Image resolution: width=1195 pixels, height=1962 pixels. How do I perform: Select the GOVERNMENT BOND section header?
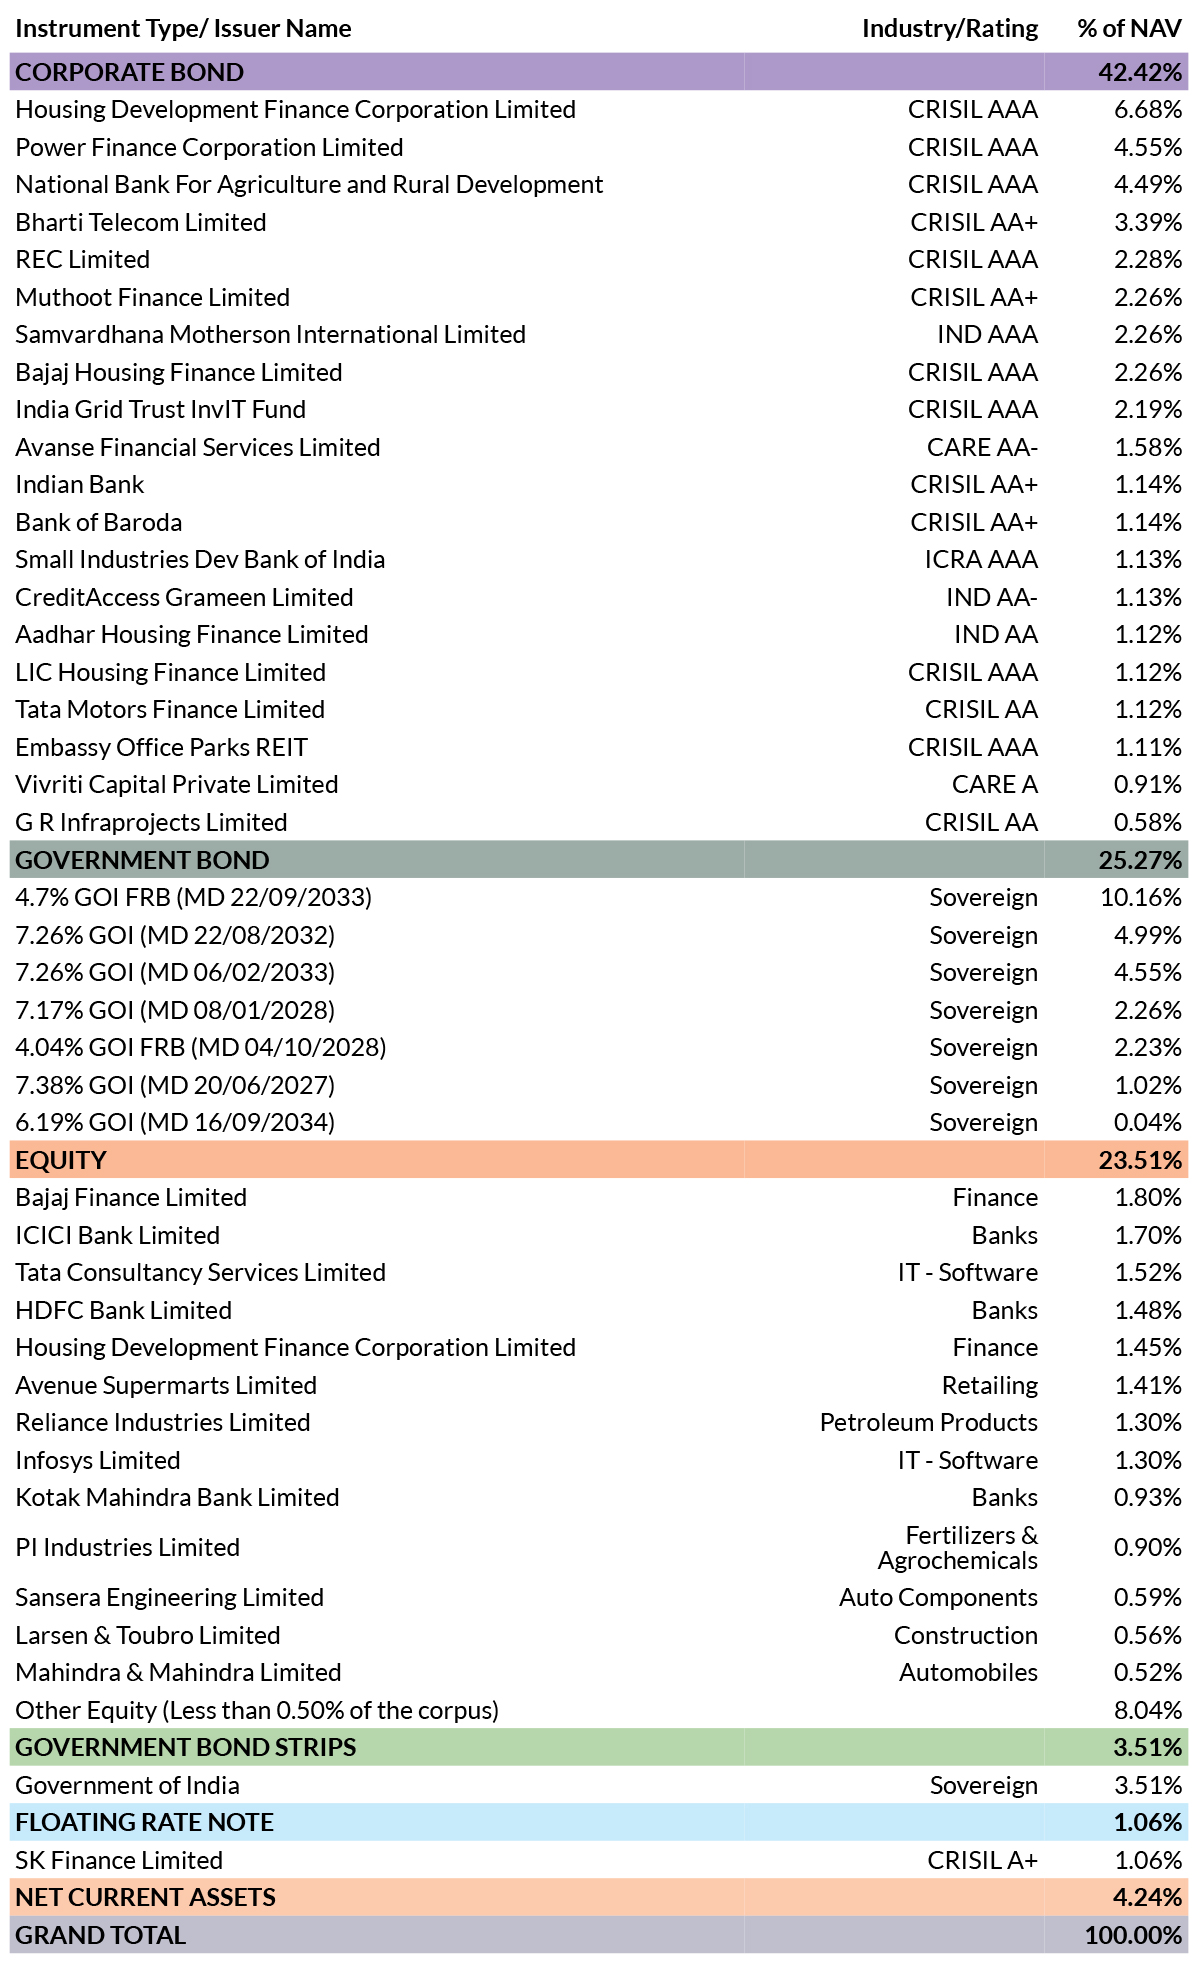142,860
